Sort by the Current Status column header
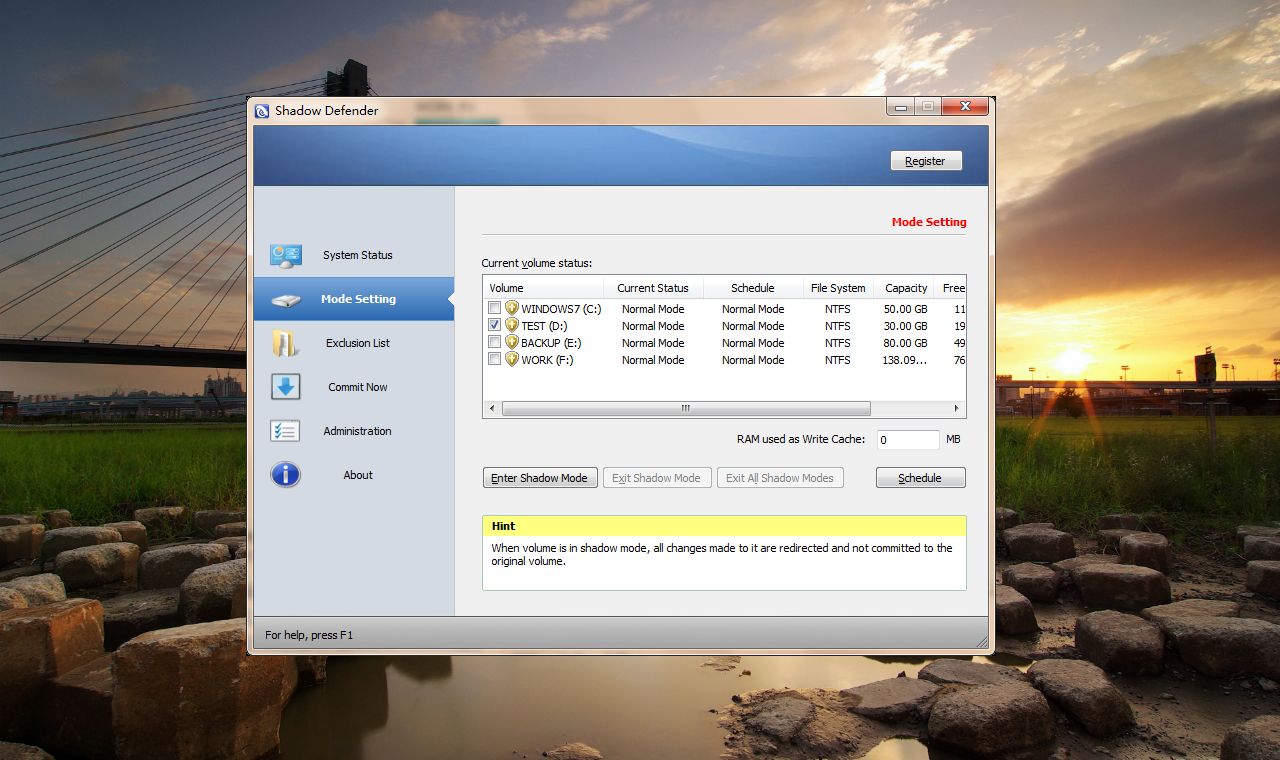Viewport: 1280px width, 760px height. click(x=653, y=288)
